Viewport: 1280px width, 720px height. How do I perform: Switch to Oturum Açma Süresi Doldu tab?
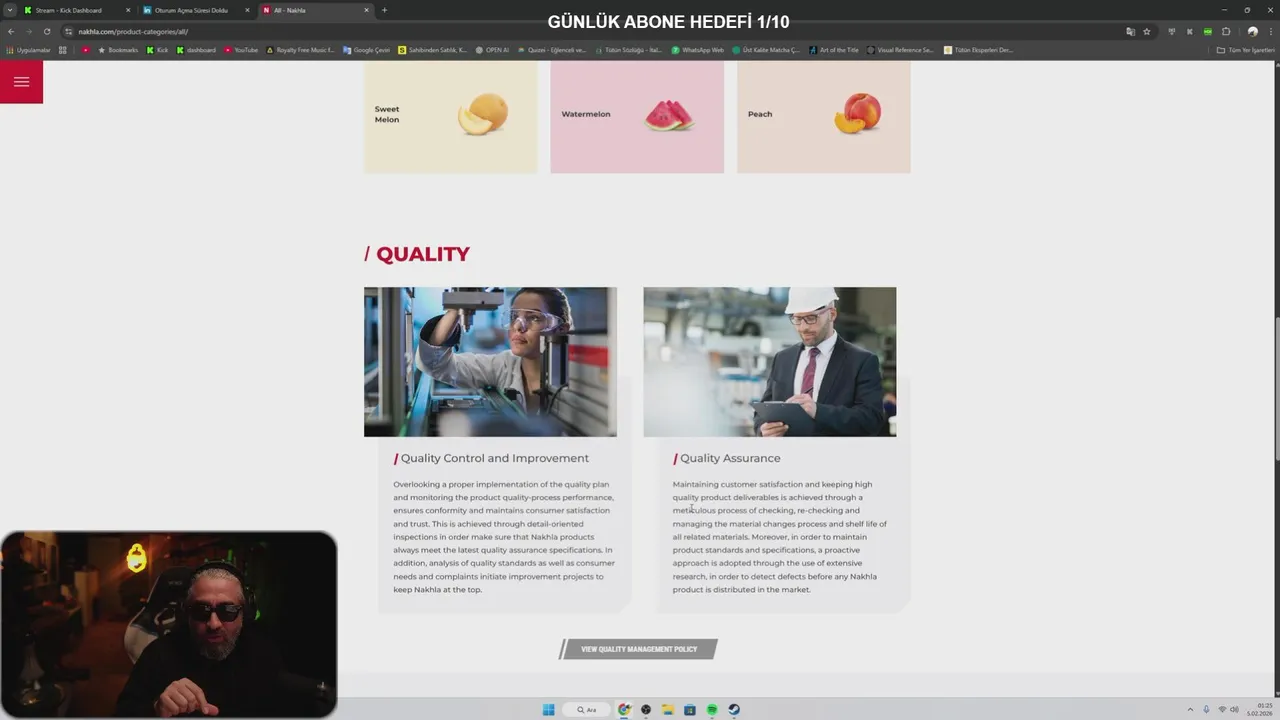(195, 10)
